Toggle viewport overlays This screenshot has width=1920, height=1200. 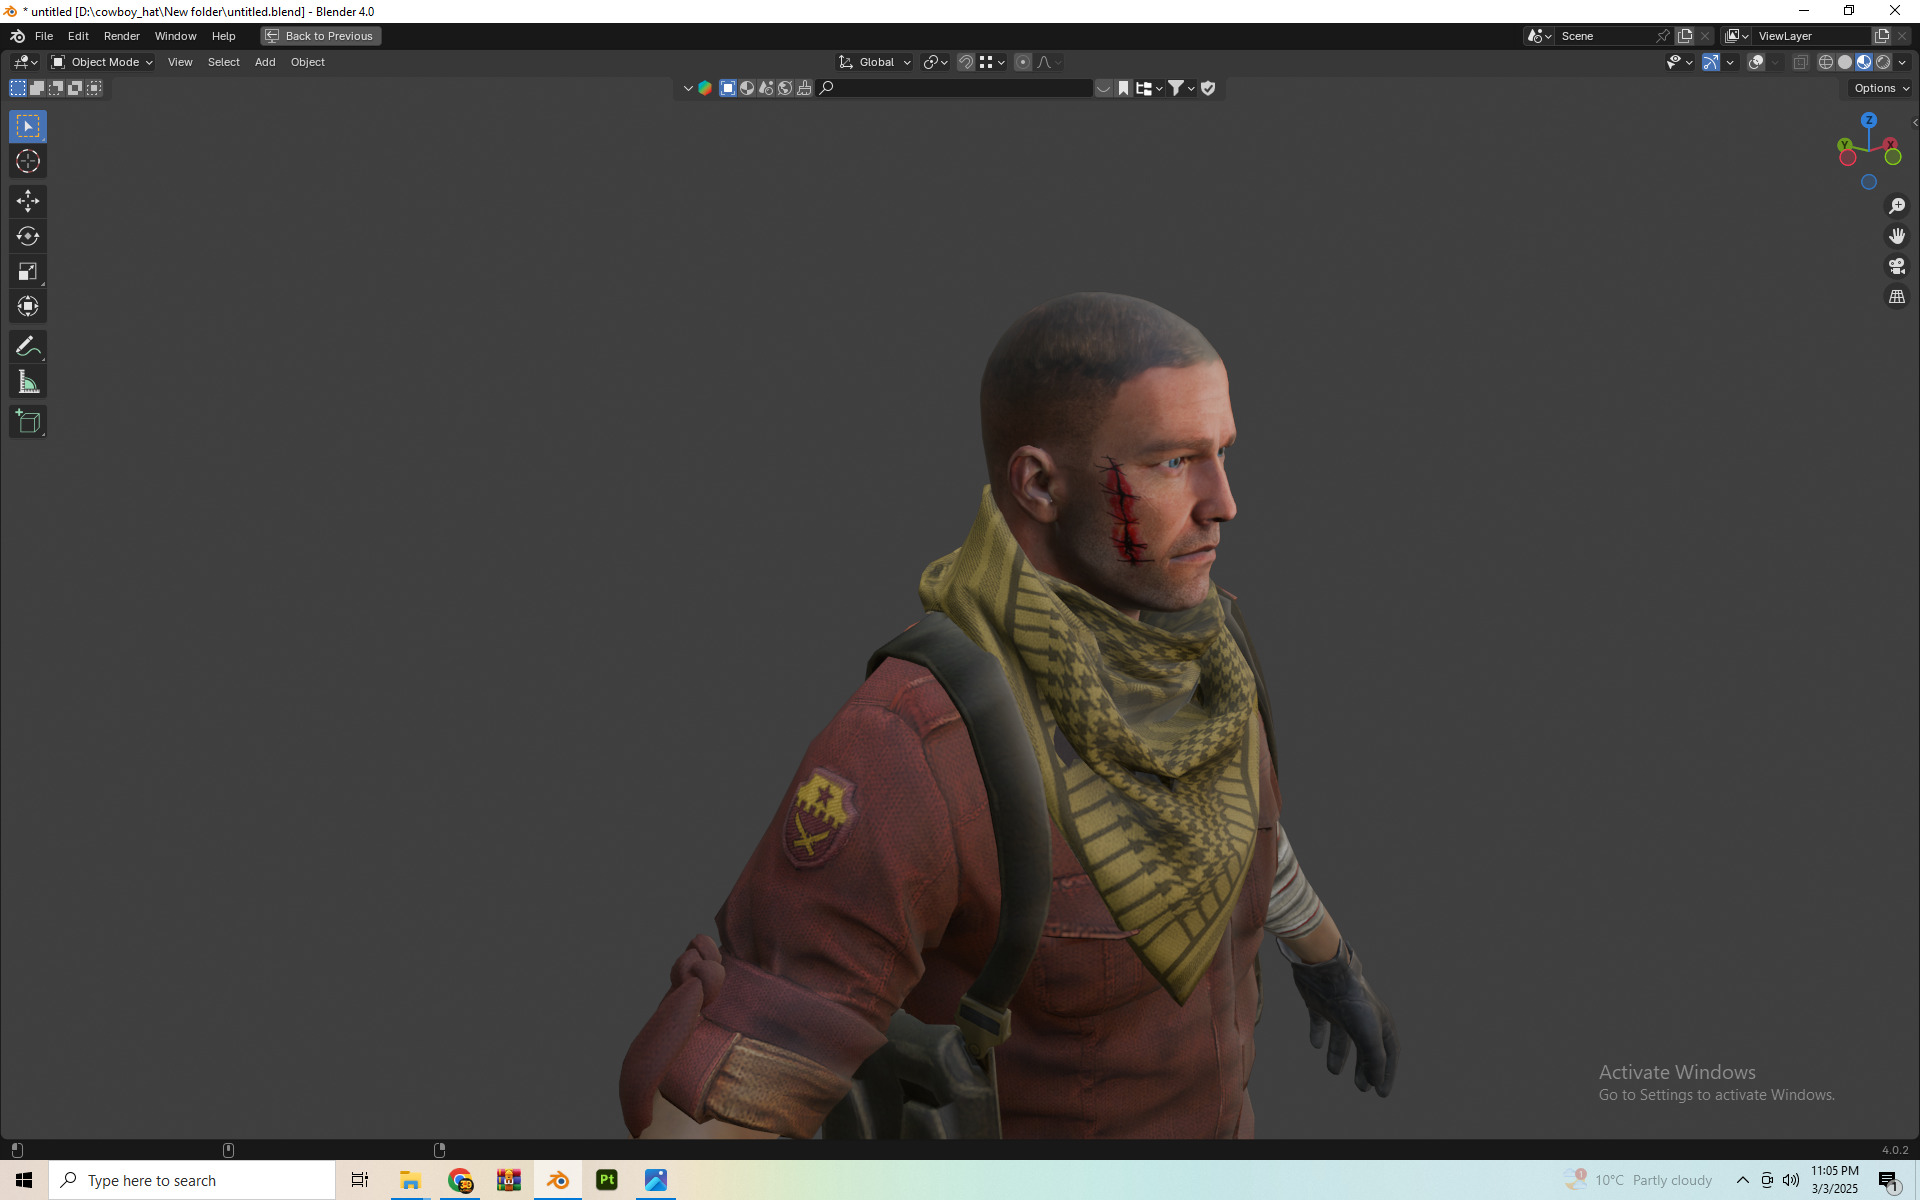pos(1756,62)
